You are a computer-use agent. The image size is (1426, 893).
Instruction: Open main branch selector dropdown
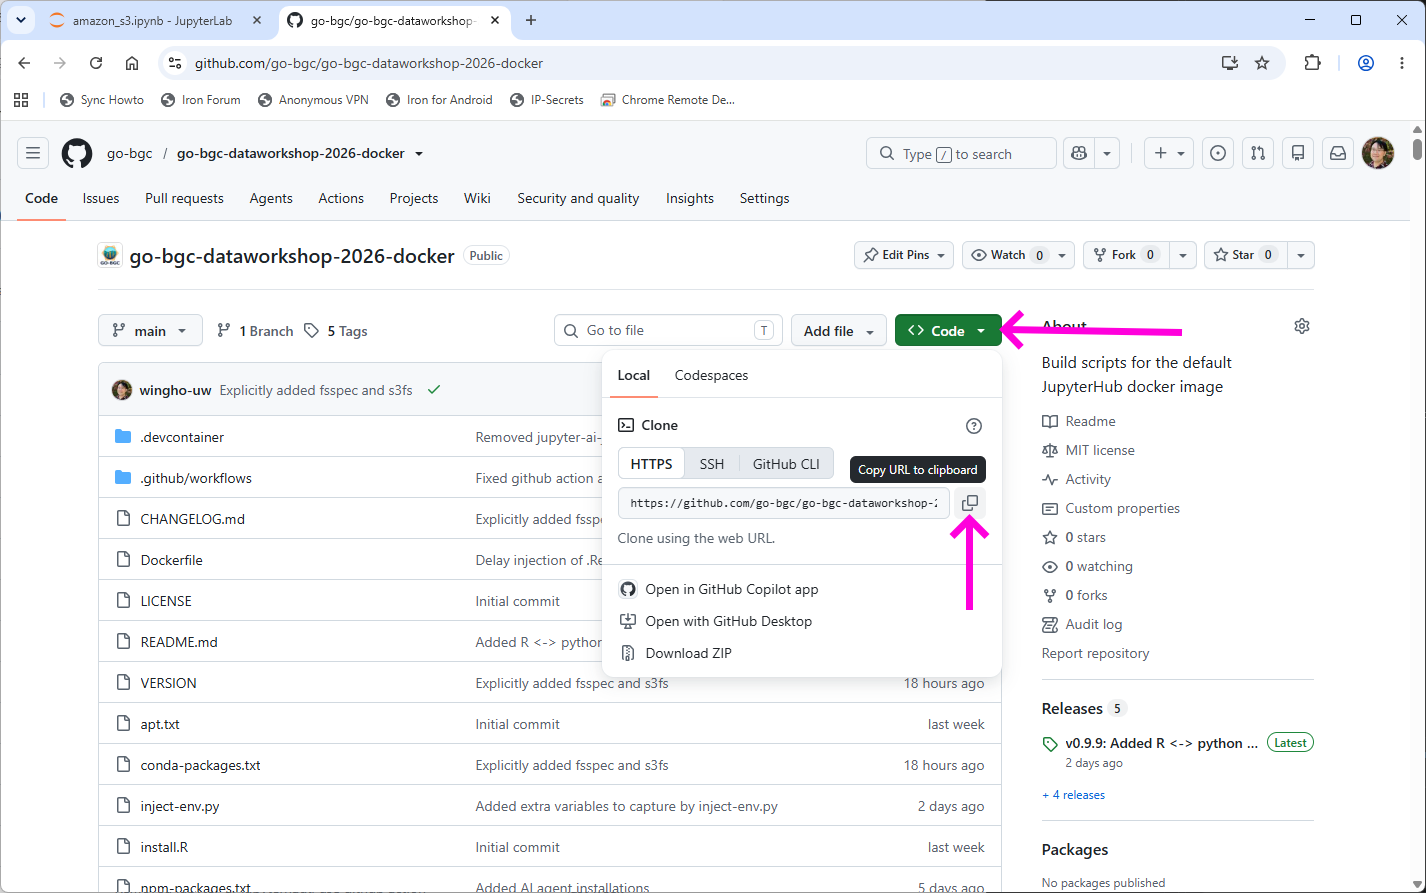(x=150, y=331)
